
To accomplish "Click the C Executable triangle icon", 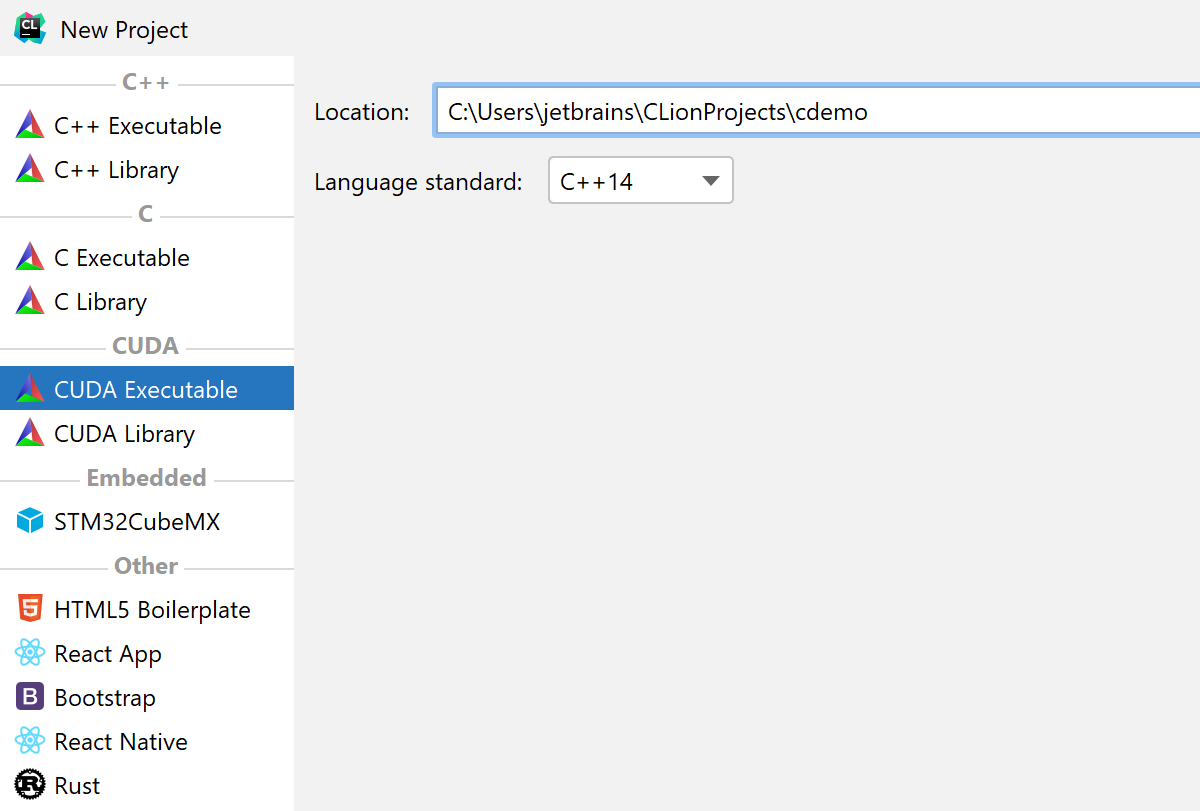I will 30,257.
